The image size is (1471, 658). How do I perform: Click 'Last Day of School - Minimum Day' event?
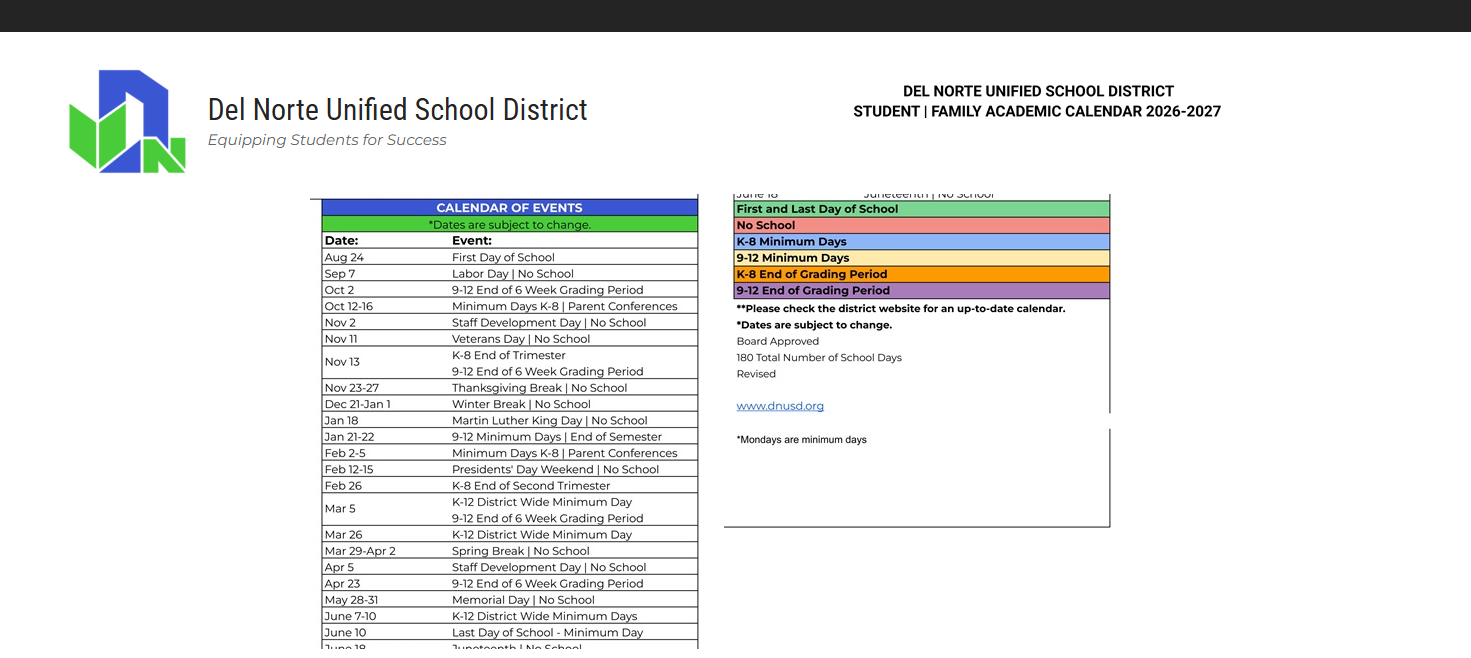pyautogui.click(x=548, y=633)
